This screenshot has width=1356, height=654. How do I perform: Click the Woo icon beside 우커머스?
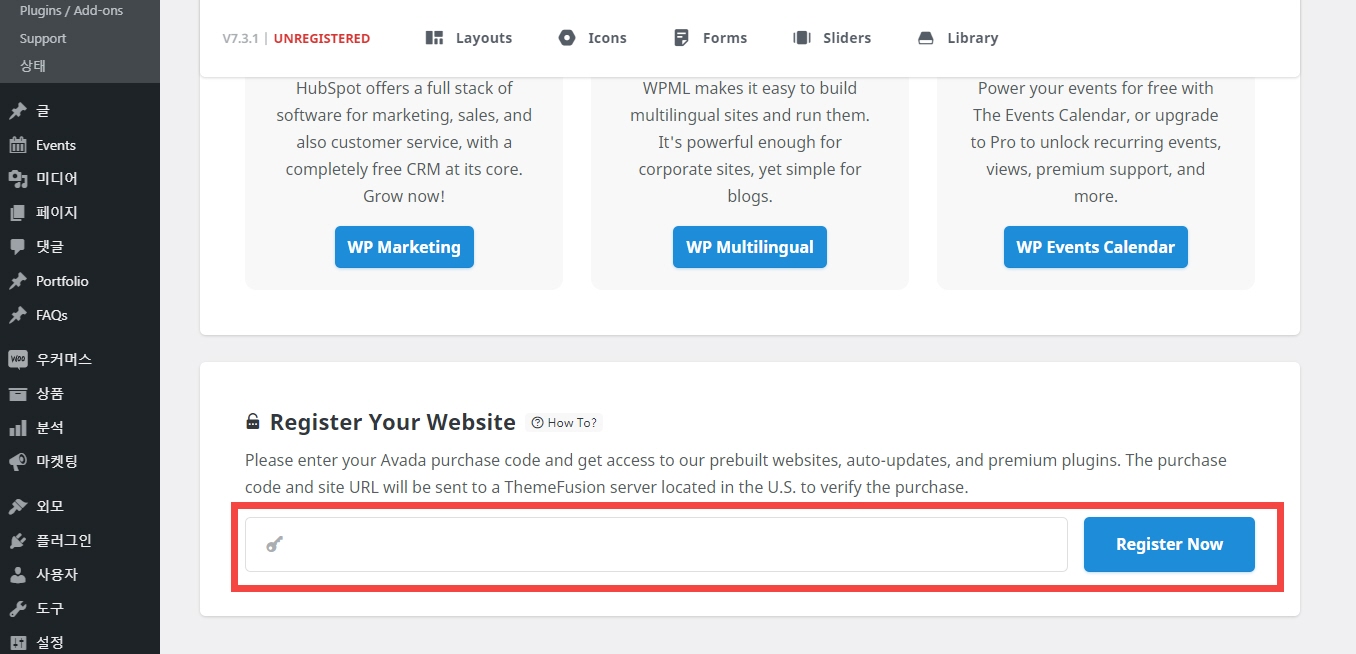click(18, 359)
